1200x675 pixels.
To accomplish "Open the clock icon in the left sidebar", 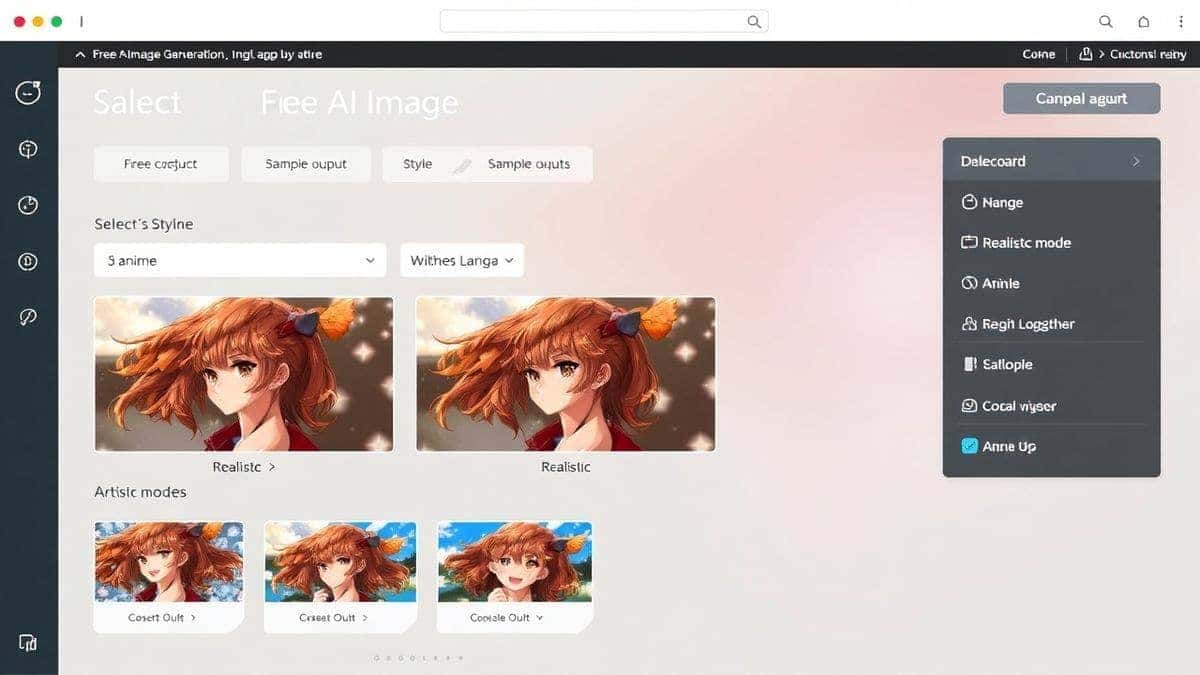I will (x=28, y=205).
